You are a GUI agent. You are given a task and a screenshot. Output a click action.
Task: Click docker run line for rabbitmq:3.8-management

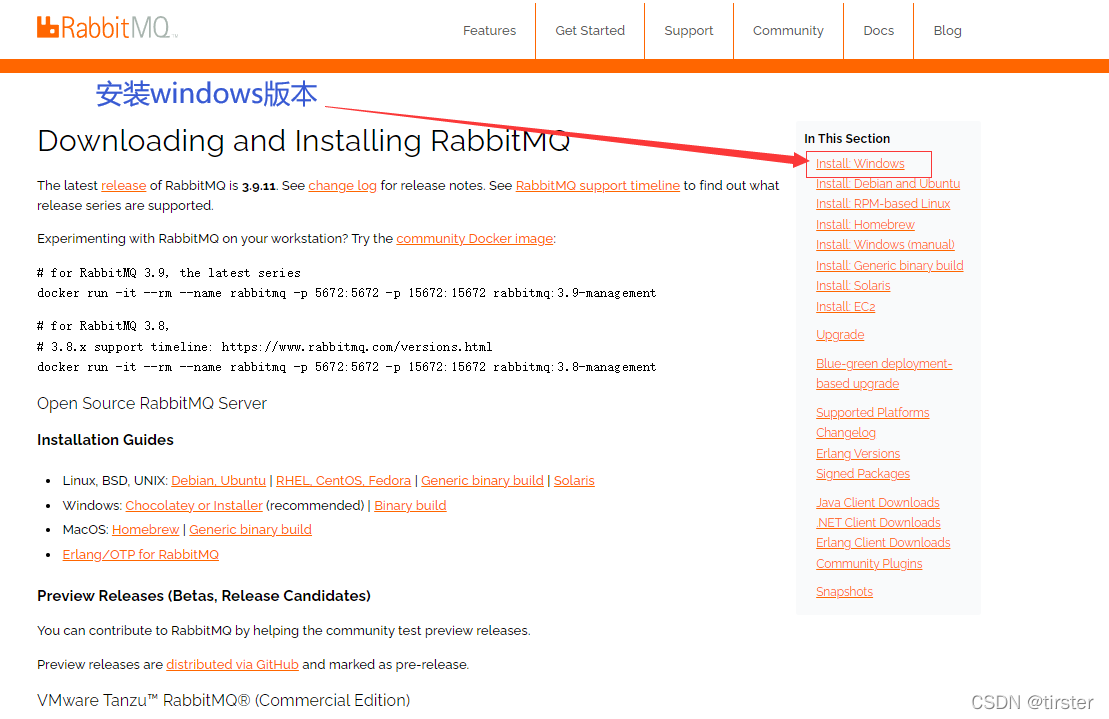[347, 367]
